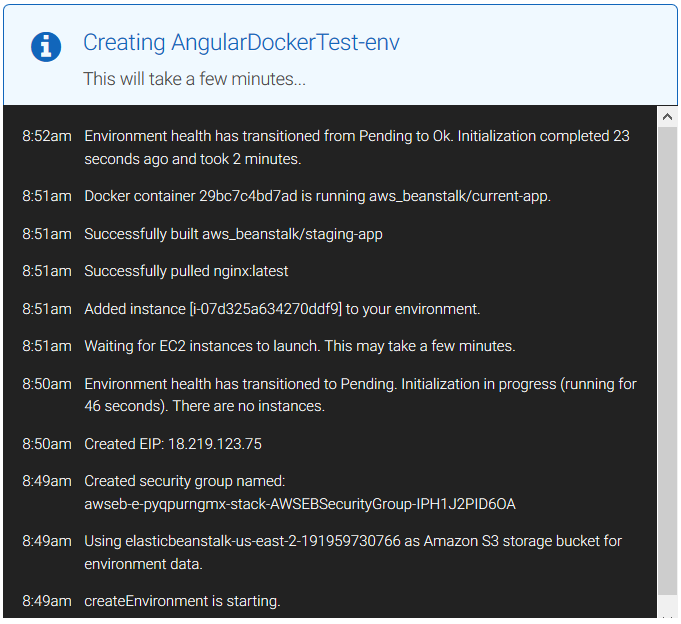Click the scrollbar up arrow

[x=667, y=116]
